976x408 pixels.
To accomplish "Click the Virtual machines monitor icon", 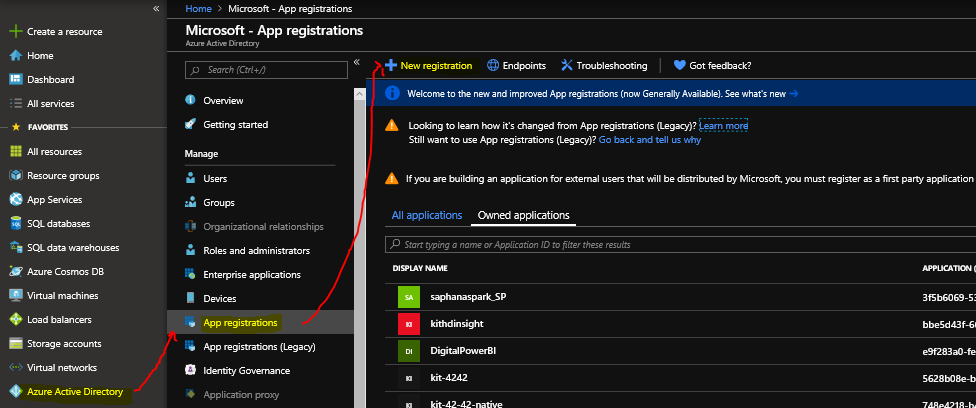I will (16, 295).
